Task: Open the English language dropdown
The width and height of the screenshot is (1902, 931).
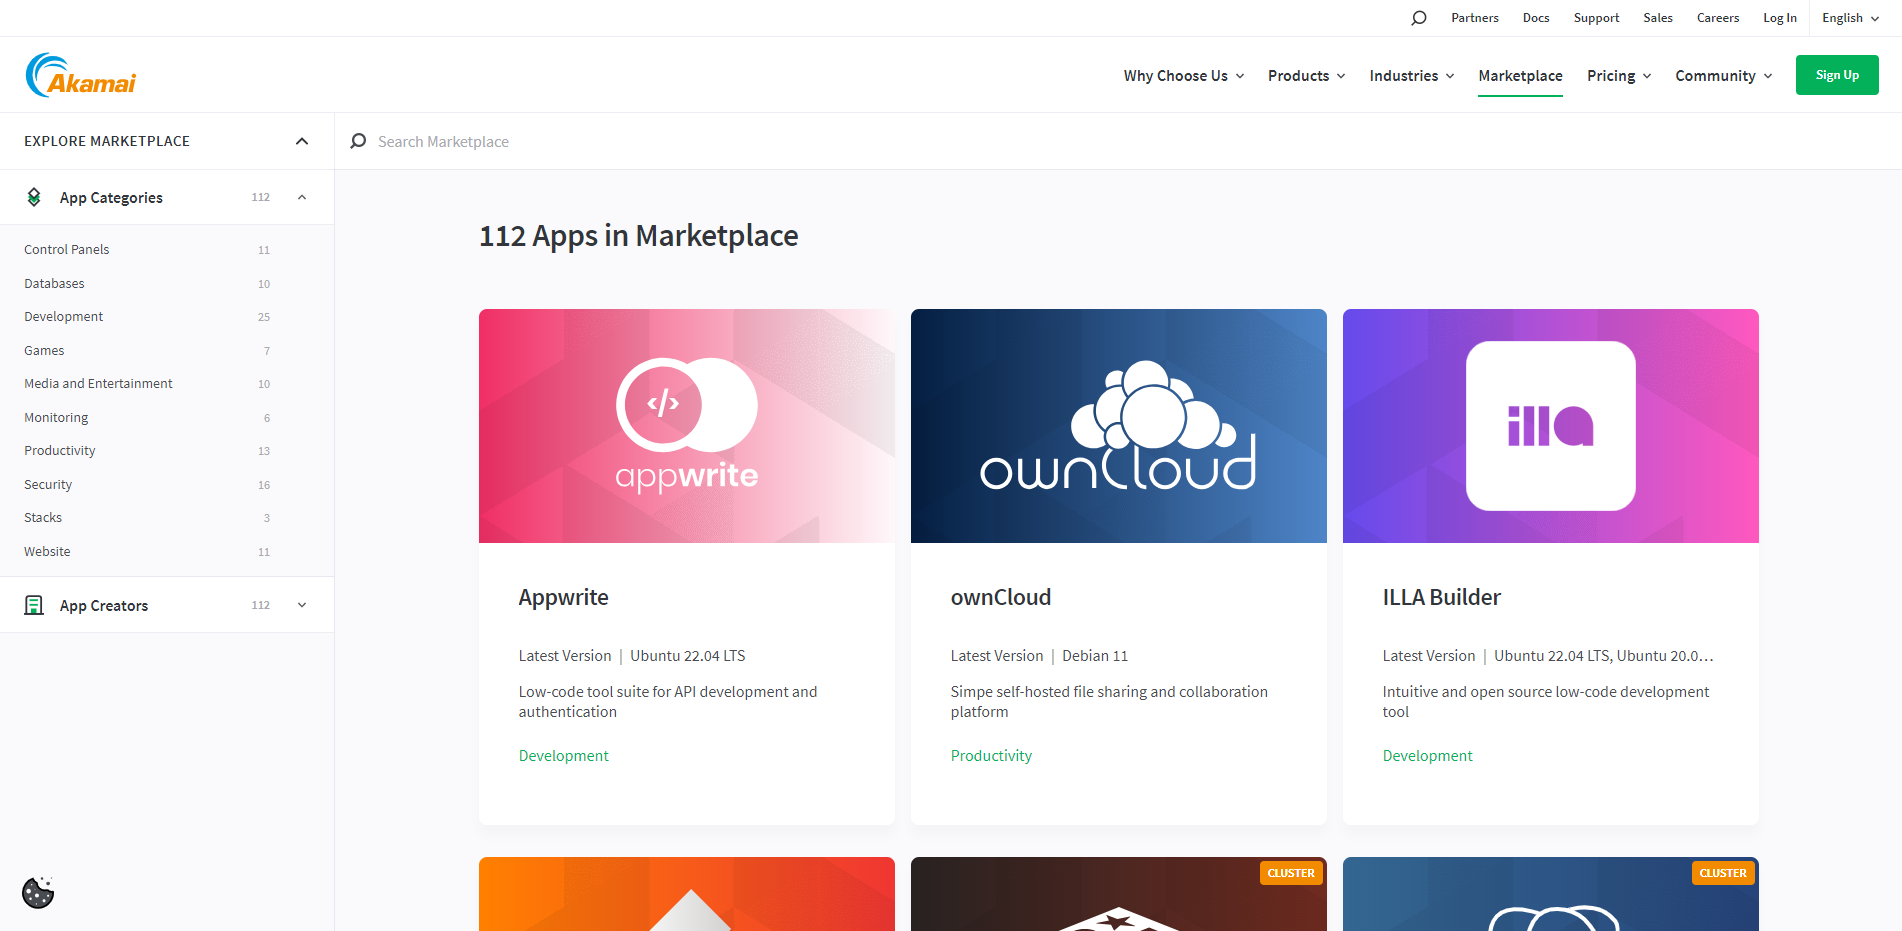Action: (x=1850, y=18)
